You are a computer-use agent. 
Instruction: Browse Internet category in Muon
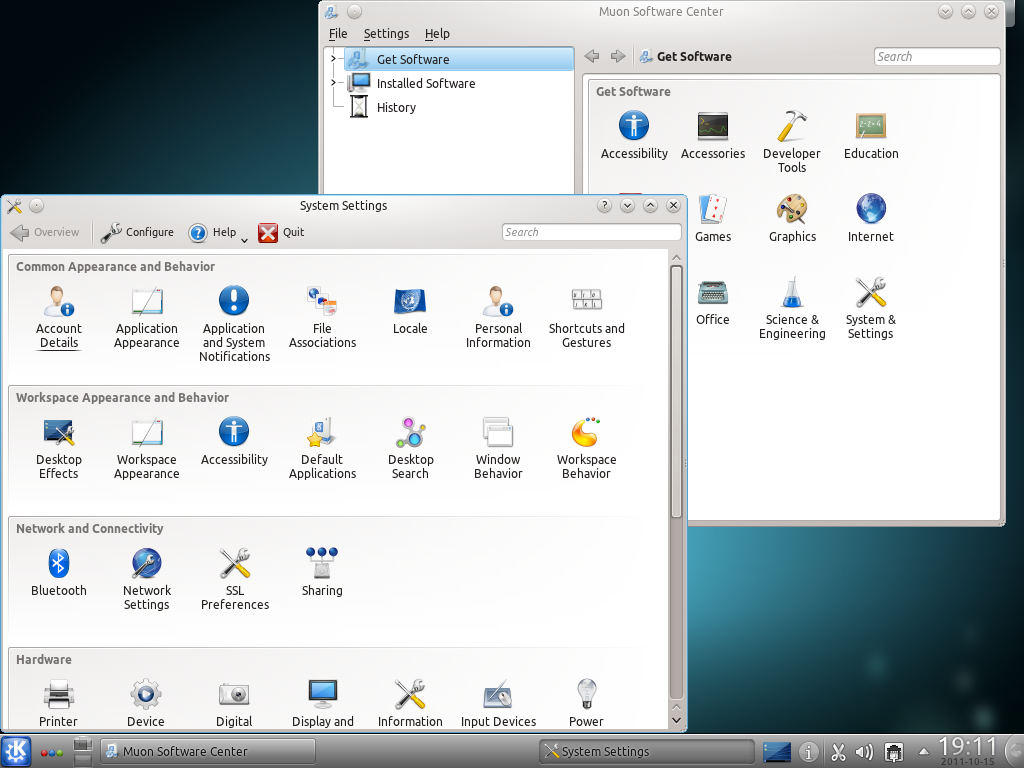point(871,218)
